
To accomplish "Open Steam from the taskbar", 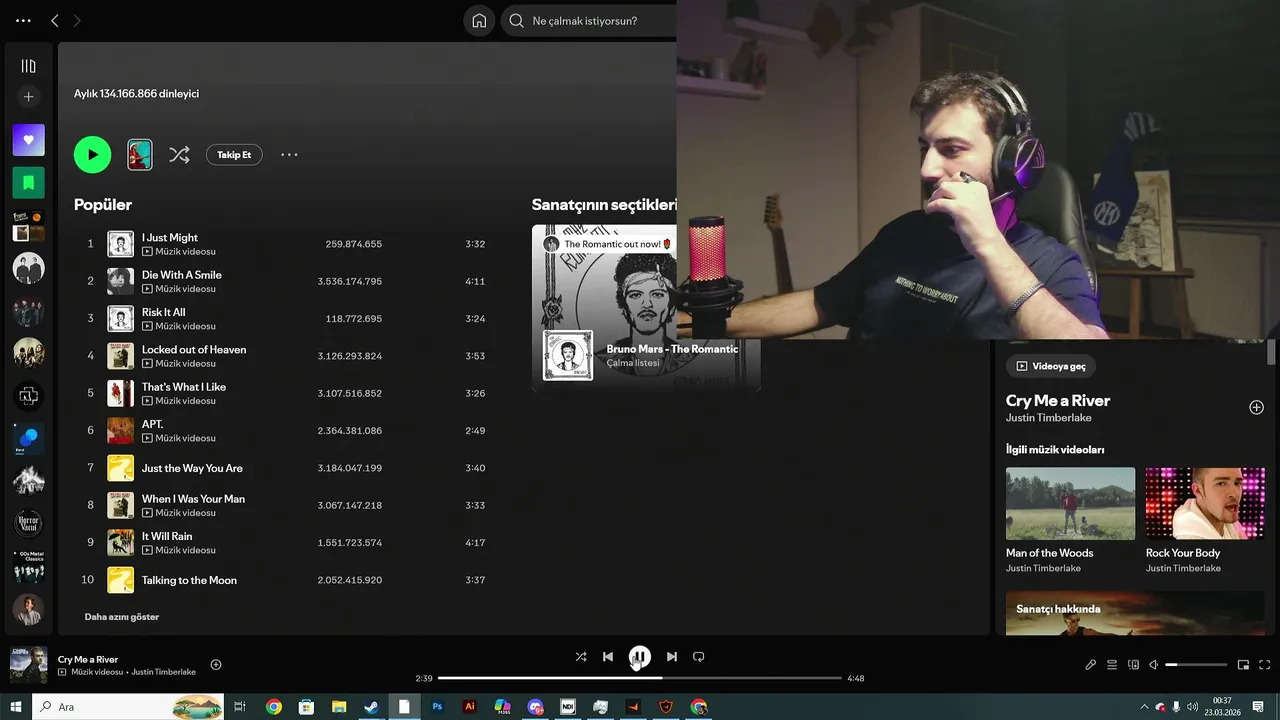I will [x=371, y=707].
